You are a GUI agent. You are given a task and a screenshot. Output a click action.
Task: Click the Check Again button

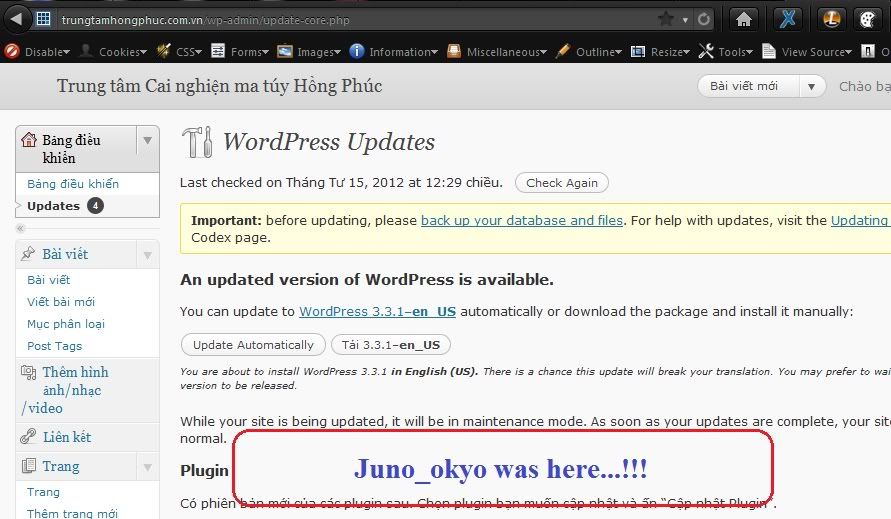coord(561,183)
